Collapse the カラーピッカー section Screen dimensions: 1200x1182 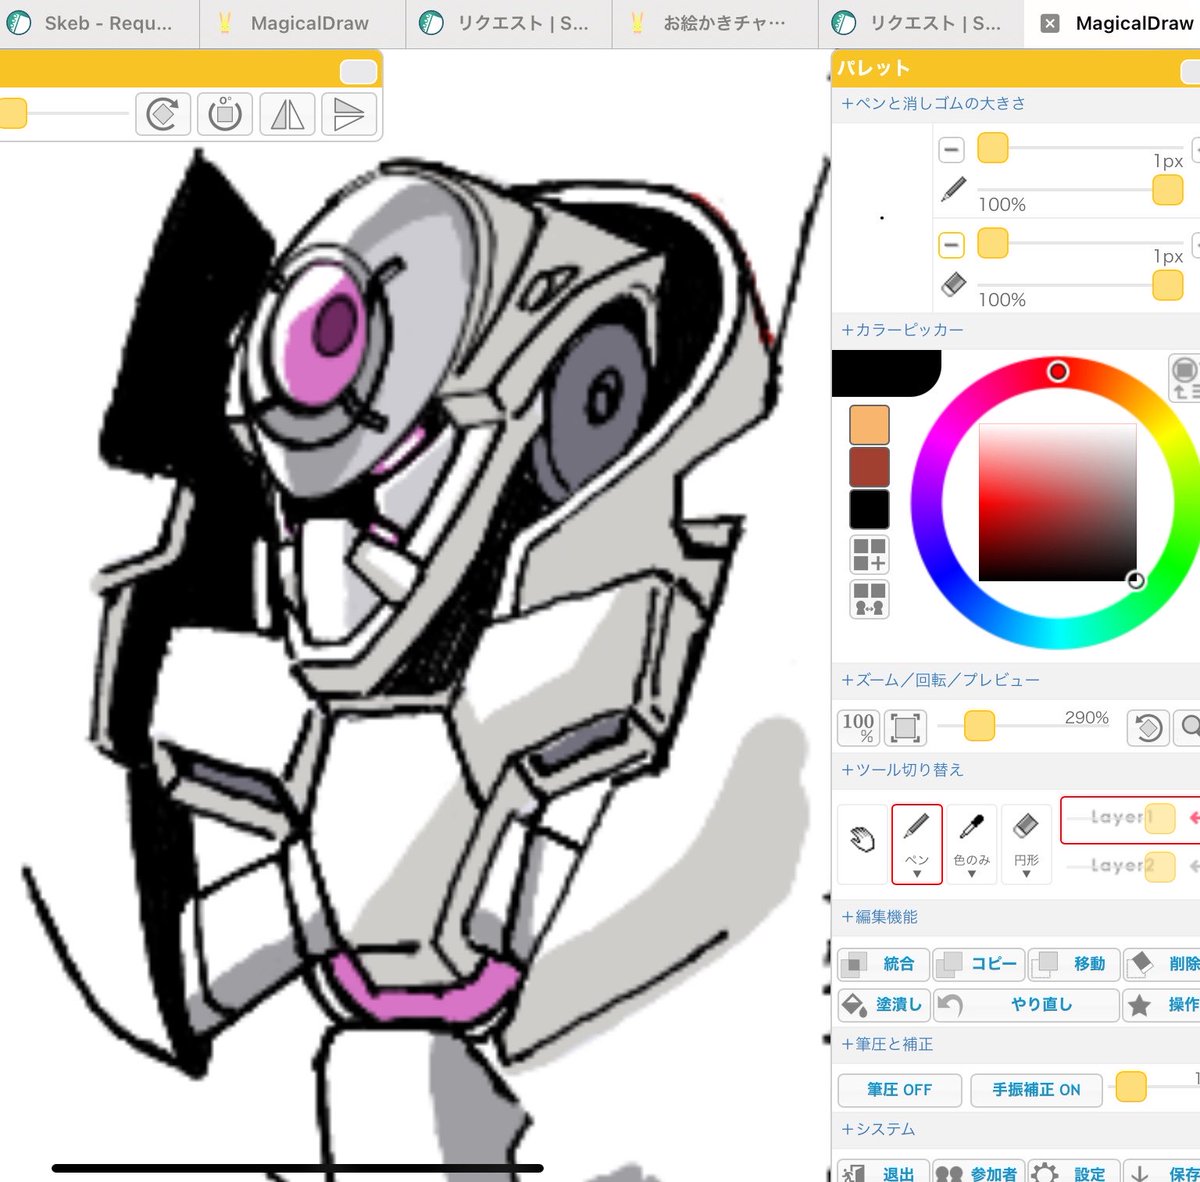click(902, 329)
